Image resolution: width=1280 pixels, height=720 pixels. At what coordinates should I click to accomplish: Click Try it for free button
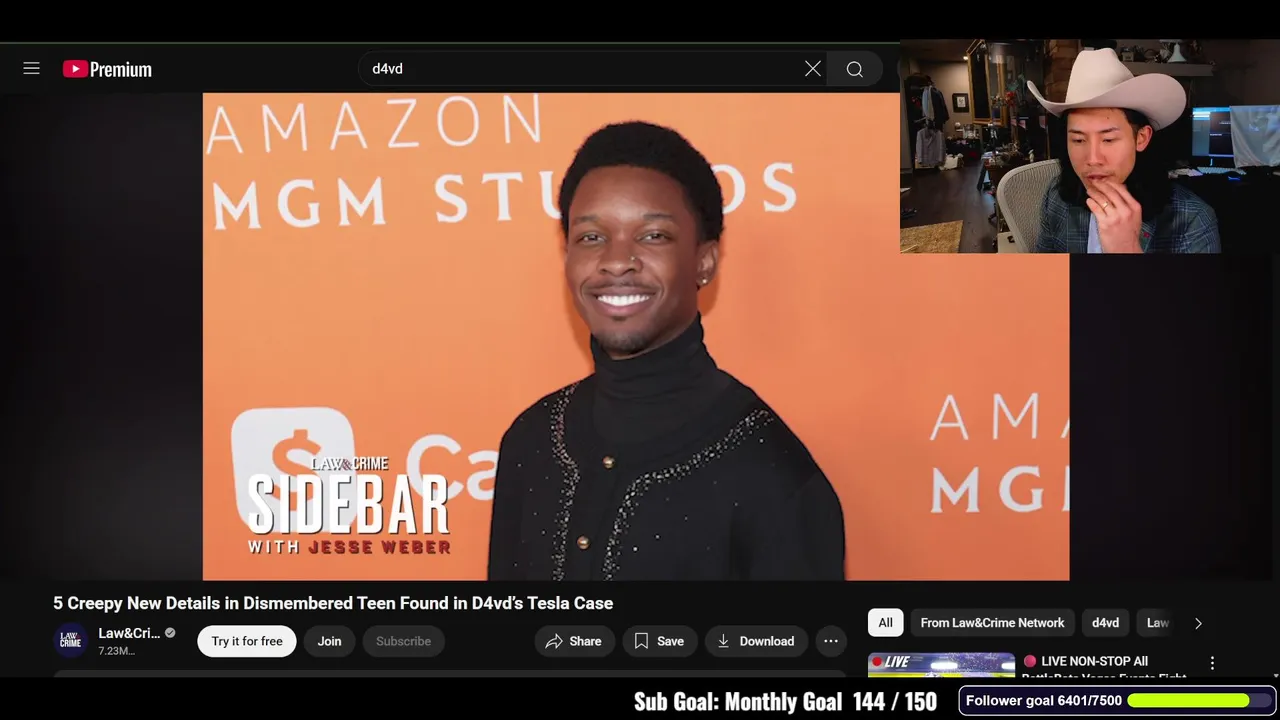pos(247,641)
